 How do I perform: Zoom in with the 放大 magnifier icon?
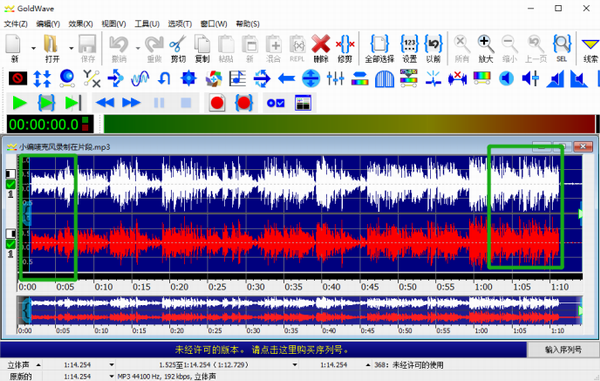point(485,44)
